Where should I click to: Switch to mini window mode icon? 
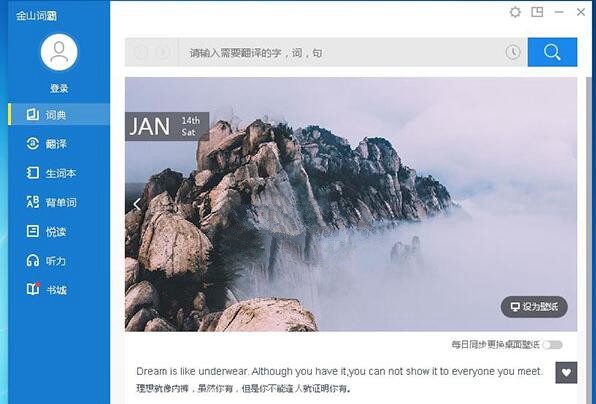tap(537, 12)
